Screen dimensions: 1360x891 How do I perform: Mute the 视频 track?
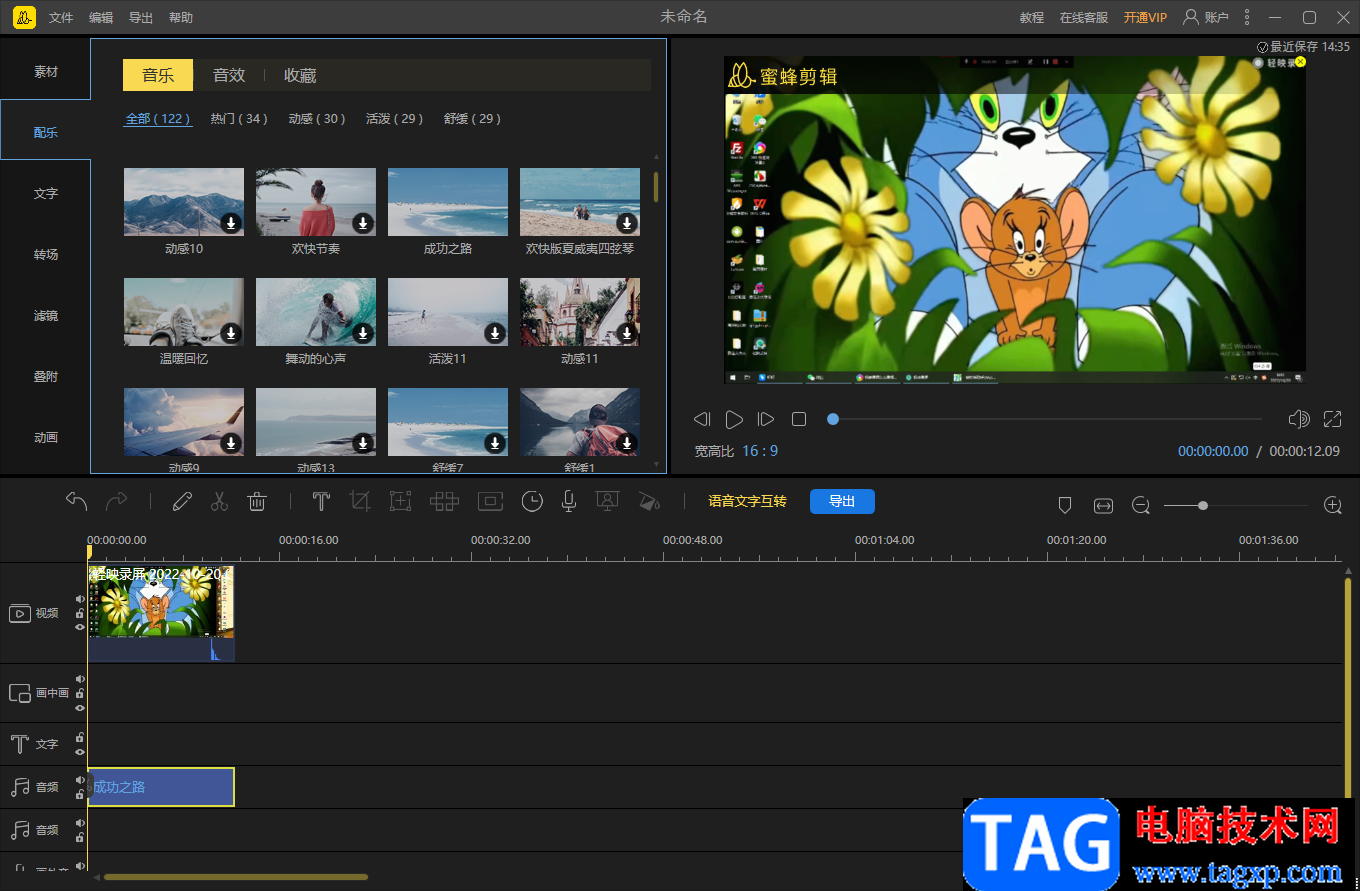coord(80,599)
